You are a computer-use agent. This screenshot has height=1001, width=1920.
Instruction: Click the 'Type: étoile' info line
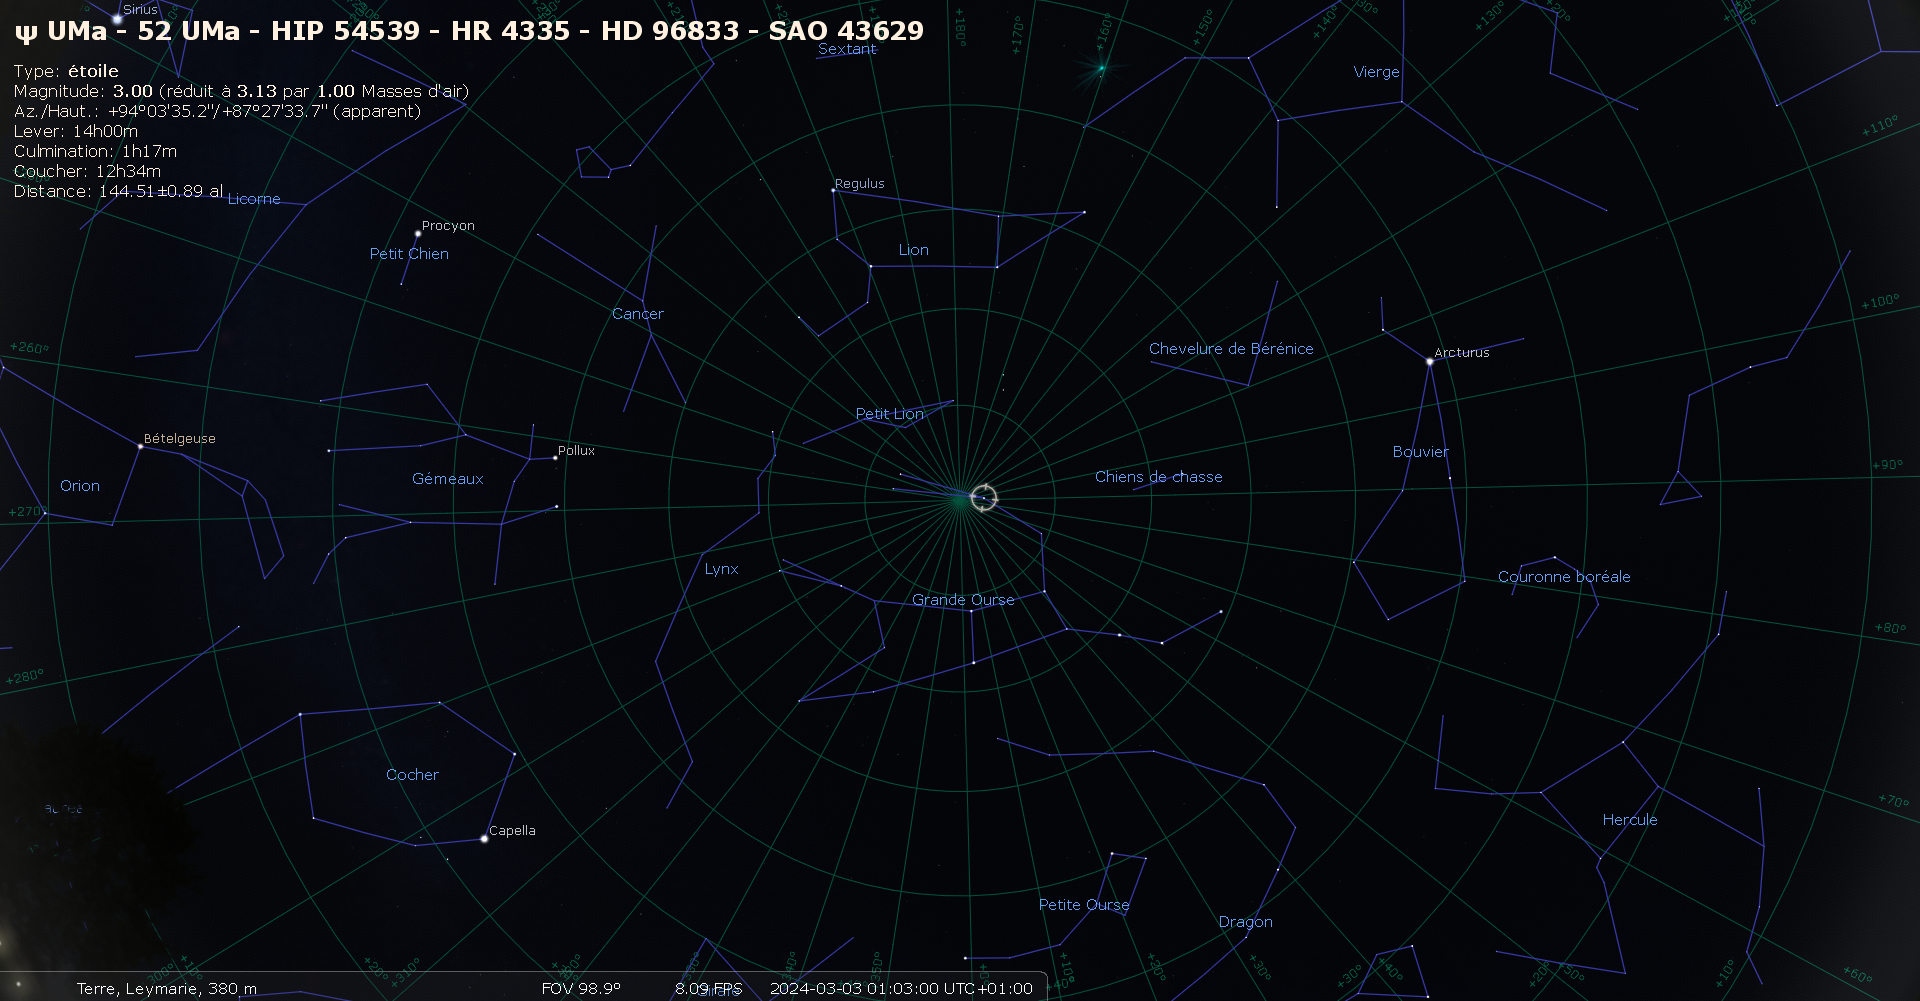point(66,71)
